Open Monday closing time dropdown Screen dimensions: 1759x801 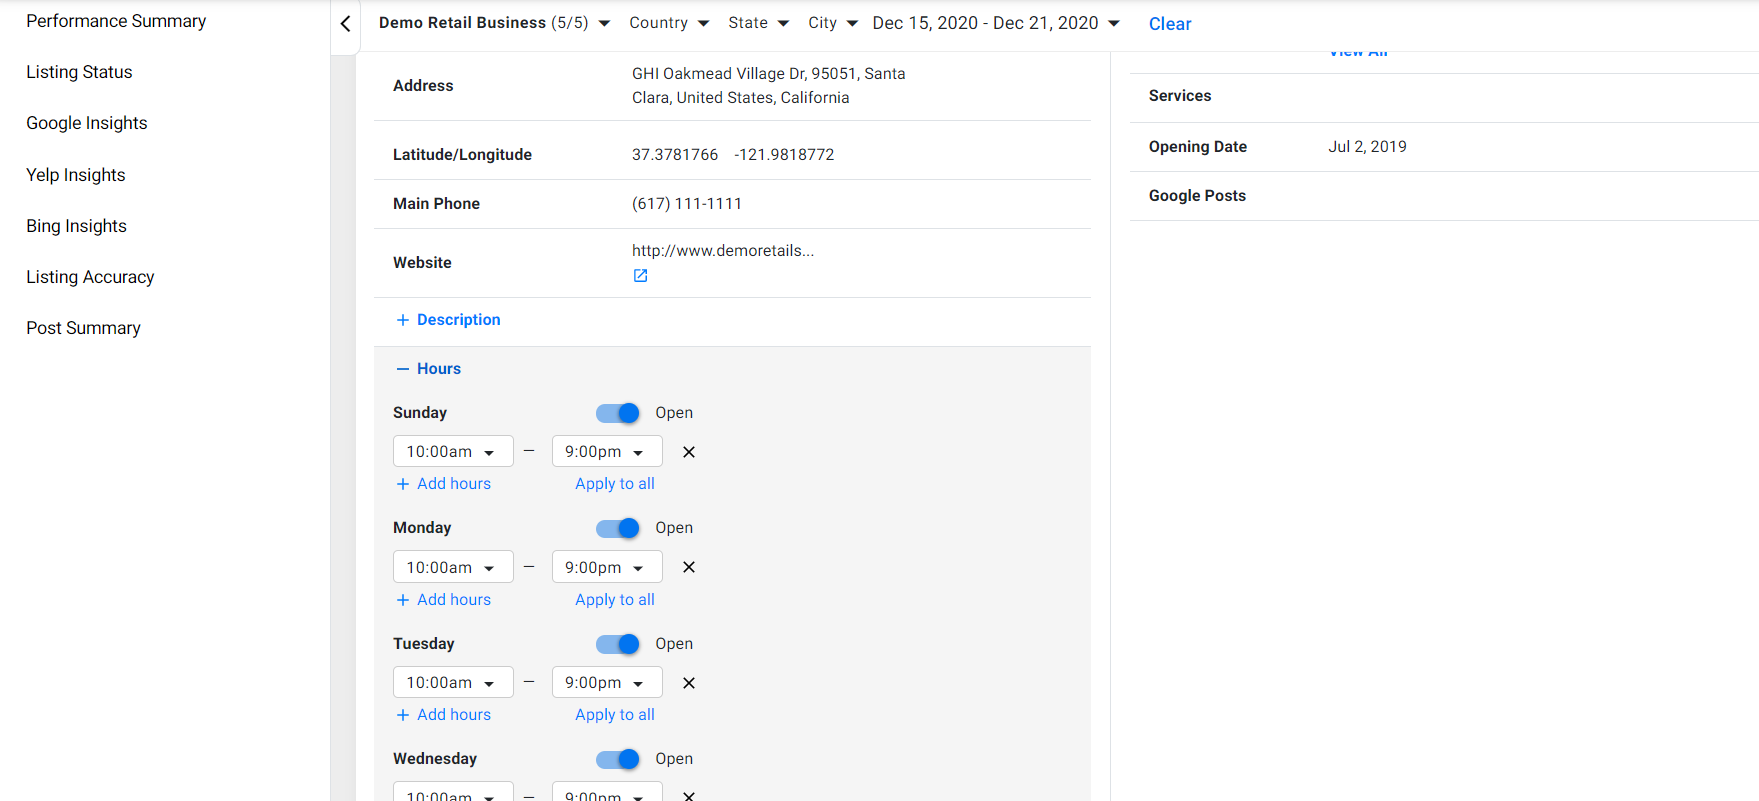607,567
